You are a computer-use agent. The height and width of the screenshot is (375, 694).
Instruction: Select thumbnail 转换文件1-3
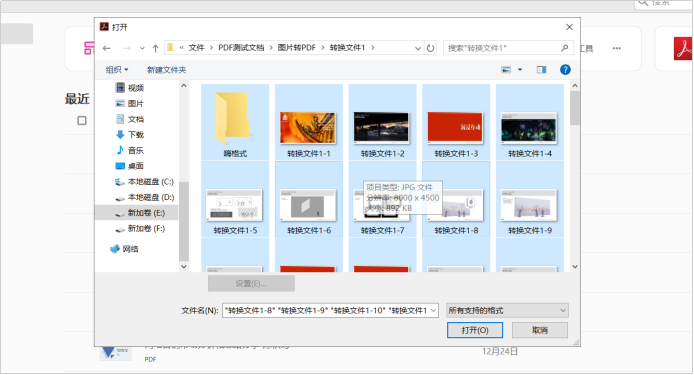tap(455, 128)
